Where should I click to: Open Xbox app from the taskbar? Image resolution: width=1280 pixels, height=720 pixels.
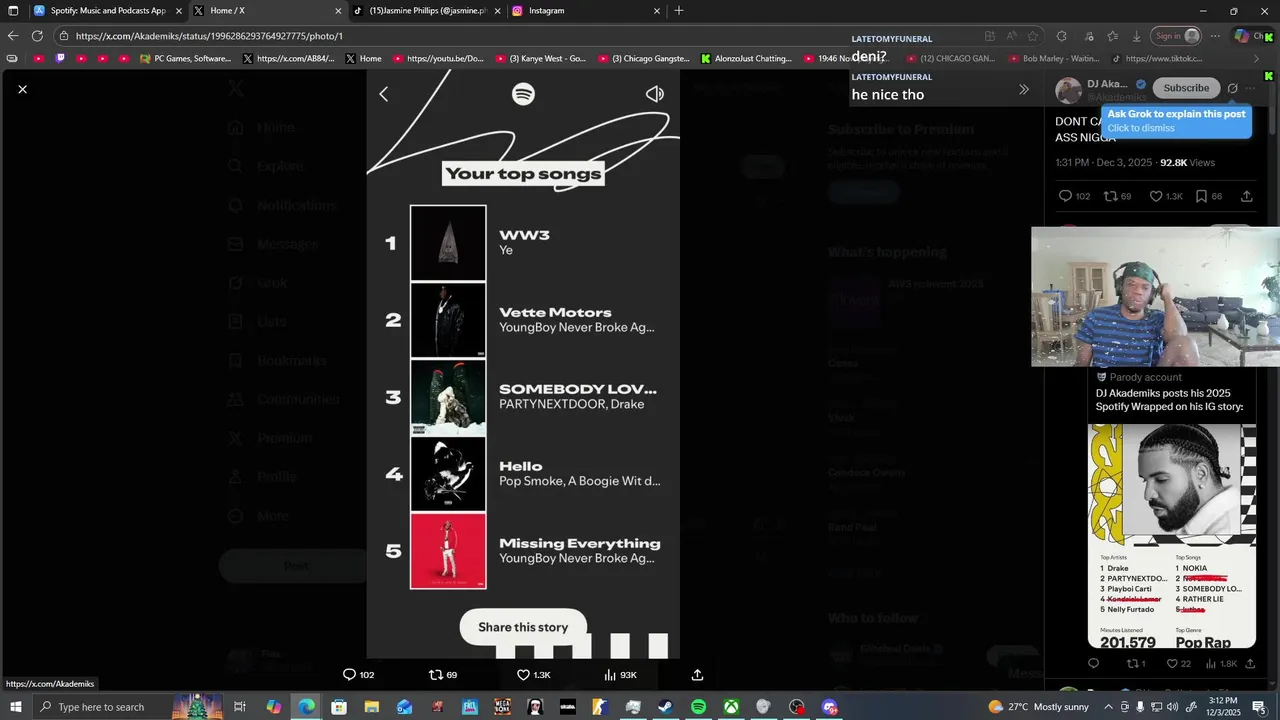click(x=731, y=707)
